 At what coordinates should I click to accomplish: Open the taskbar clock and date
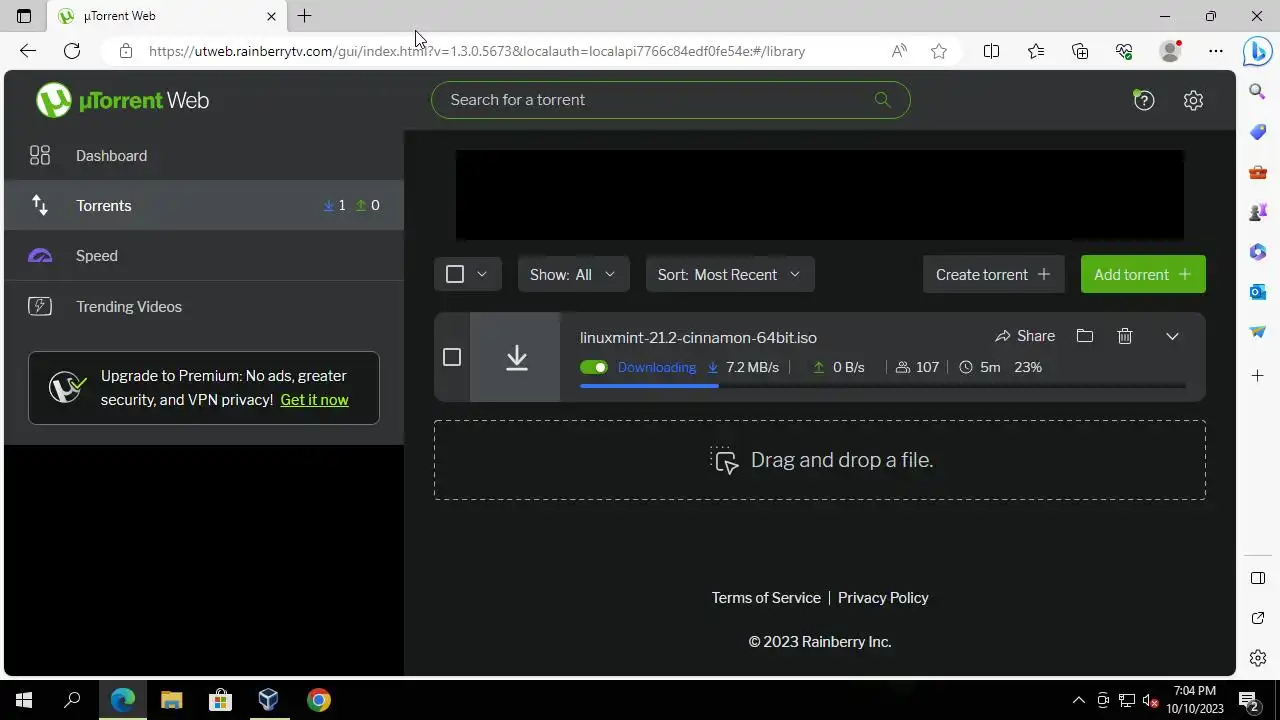(x=1195, y=700)
